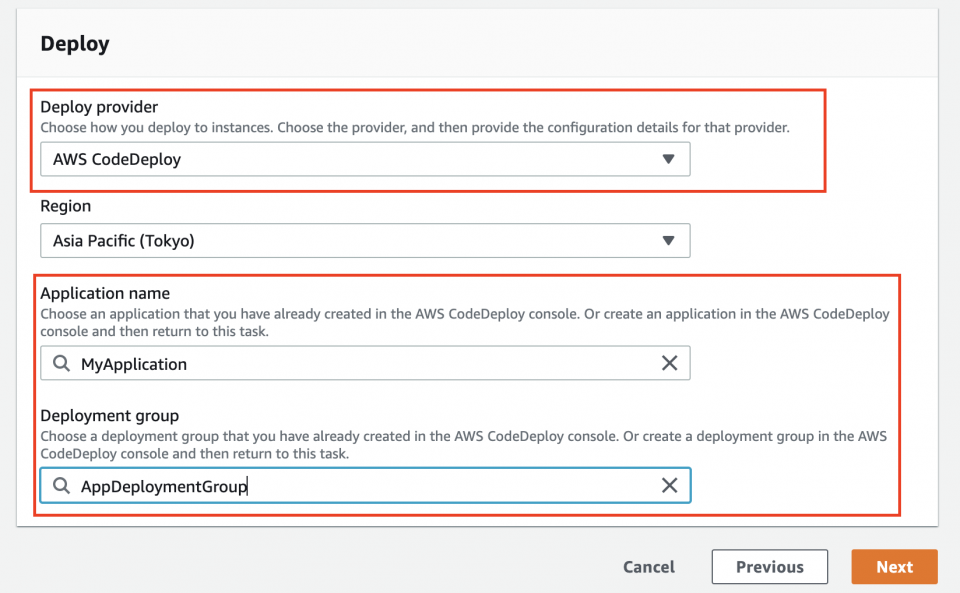Cancel the deploy stage configuration
The image size is (960, 593).
click(648, 566)
